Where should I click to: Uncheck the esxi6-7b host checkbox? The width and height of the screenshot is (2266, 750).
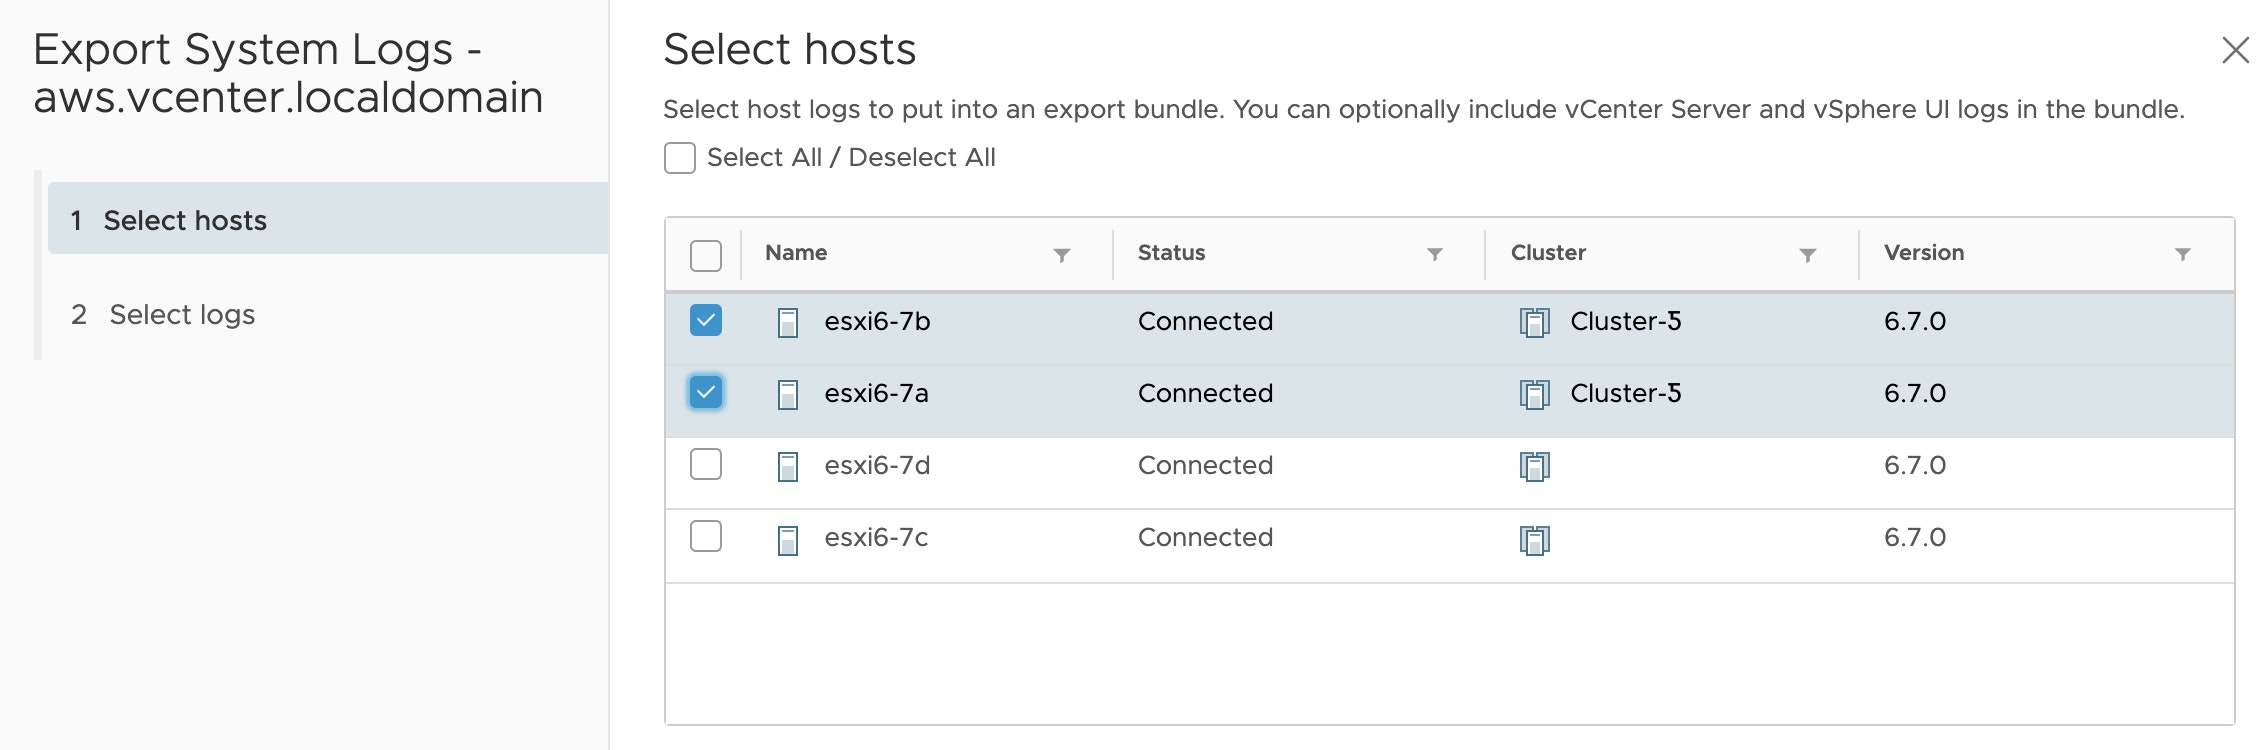[706, 320]
